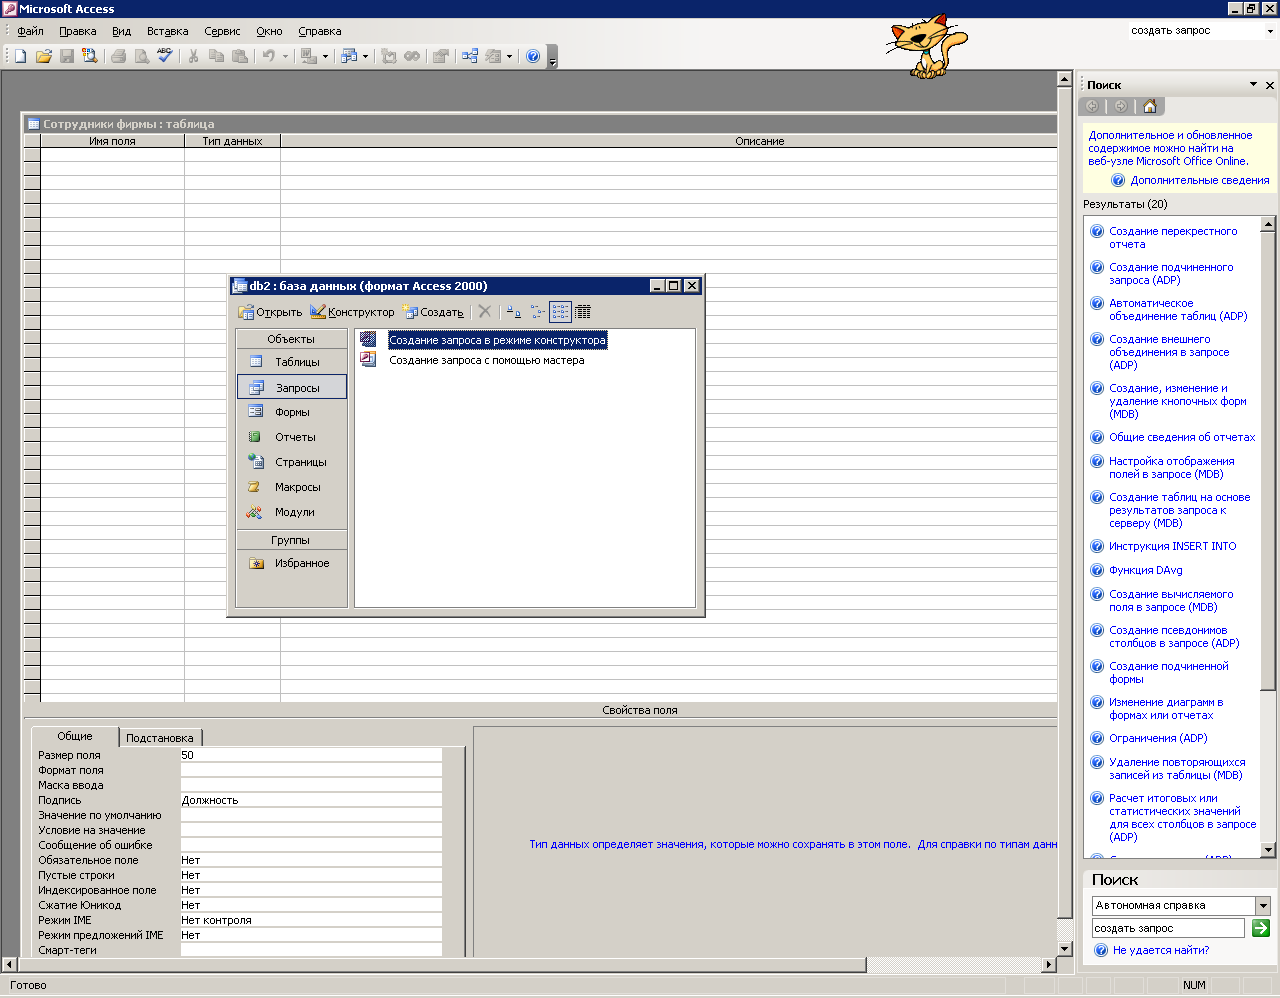1280x998 pixels.
Task: Click the Создать button in database window
Action: [433, 312]
